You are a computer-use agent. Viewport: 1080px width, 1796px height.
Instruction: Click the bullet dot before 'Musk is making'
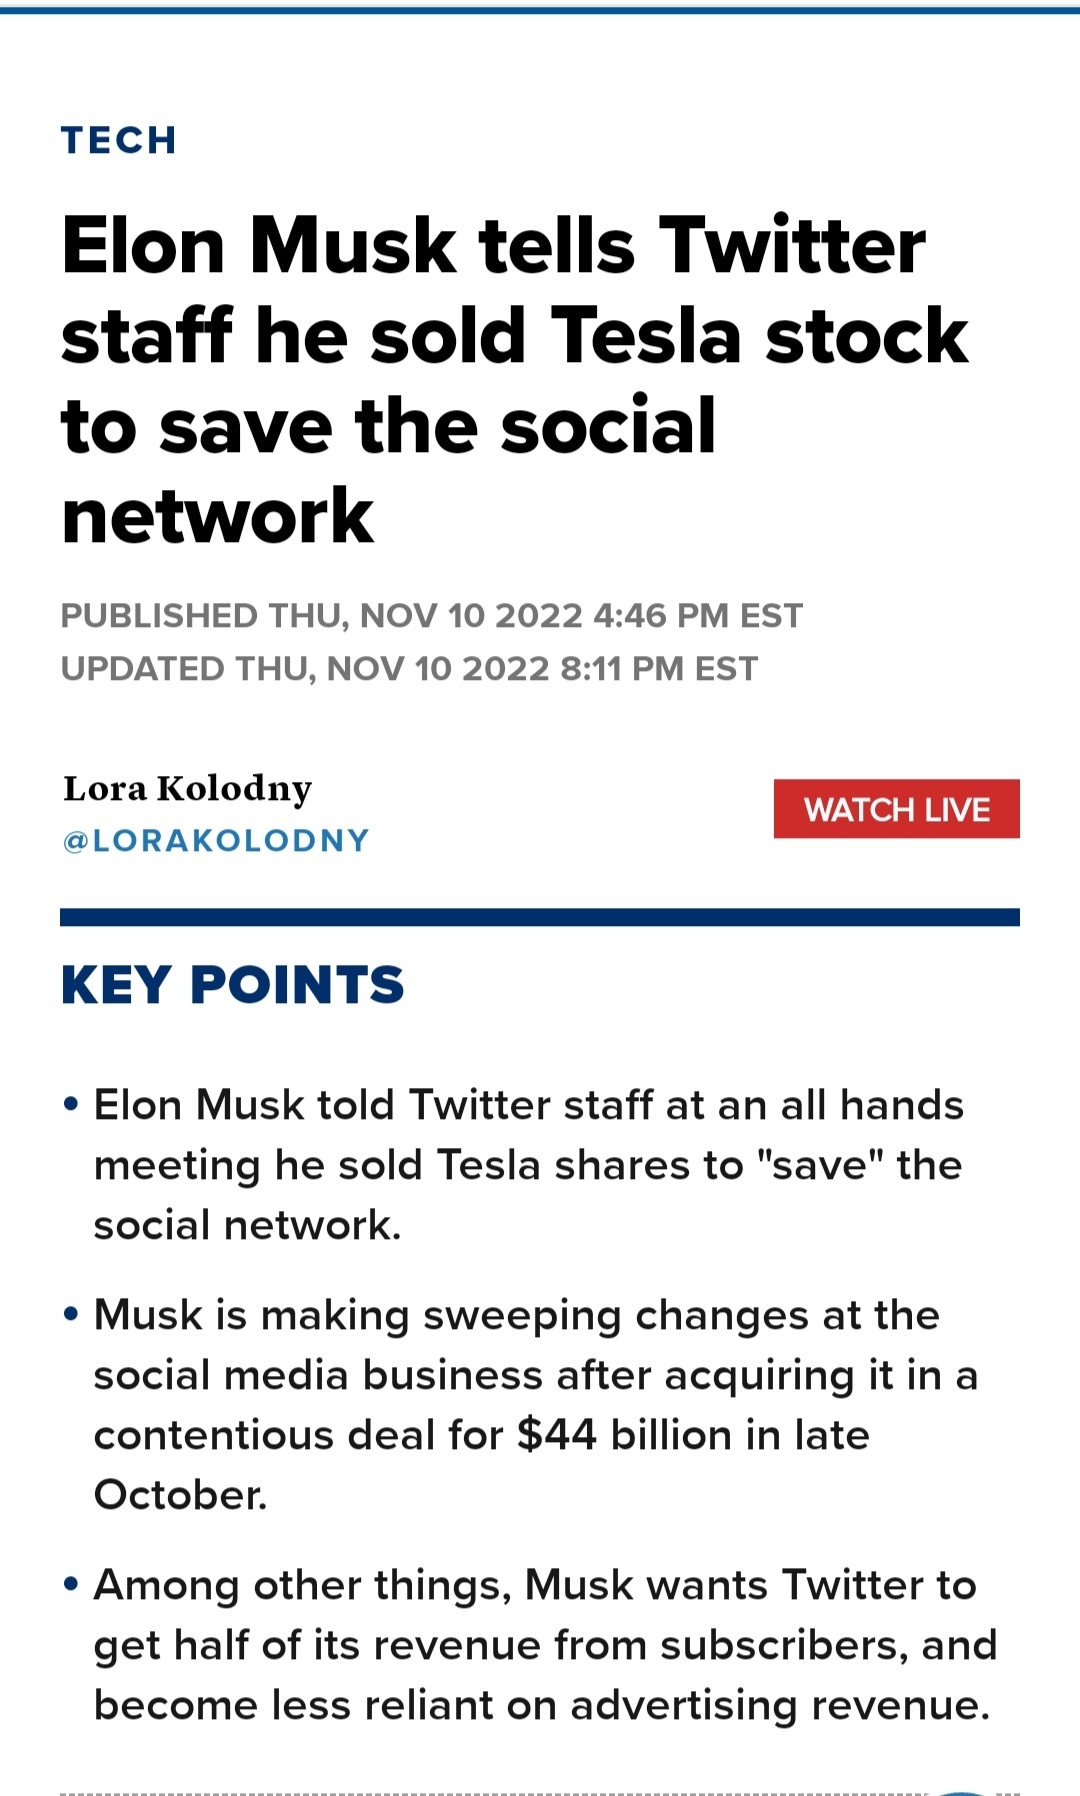point(71,1315)
